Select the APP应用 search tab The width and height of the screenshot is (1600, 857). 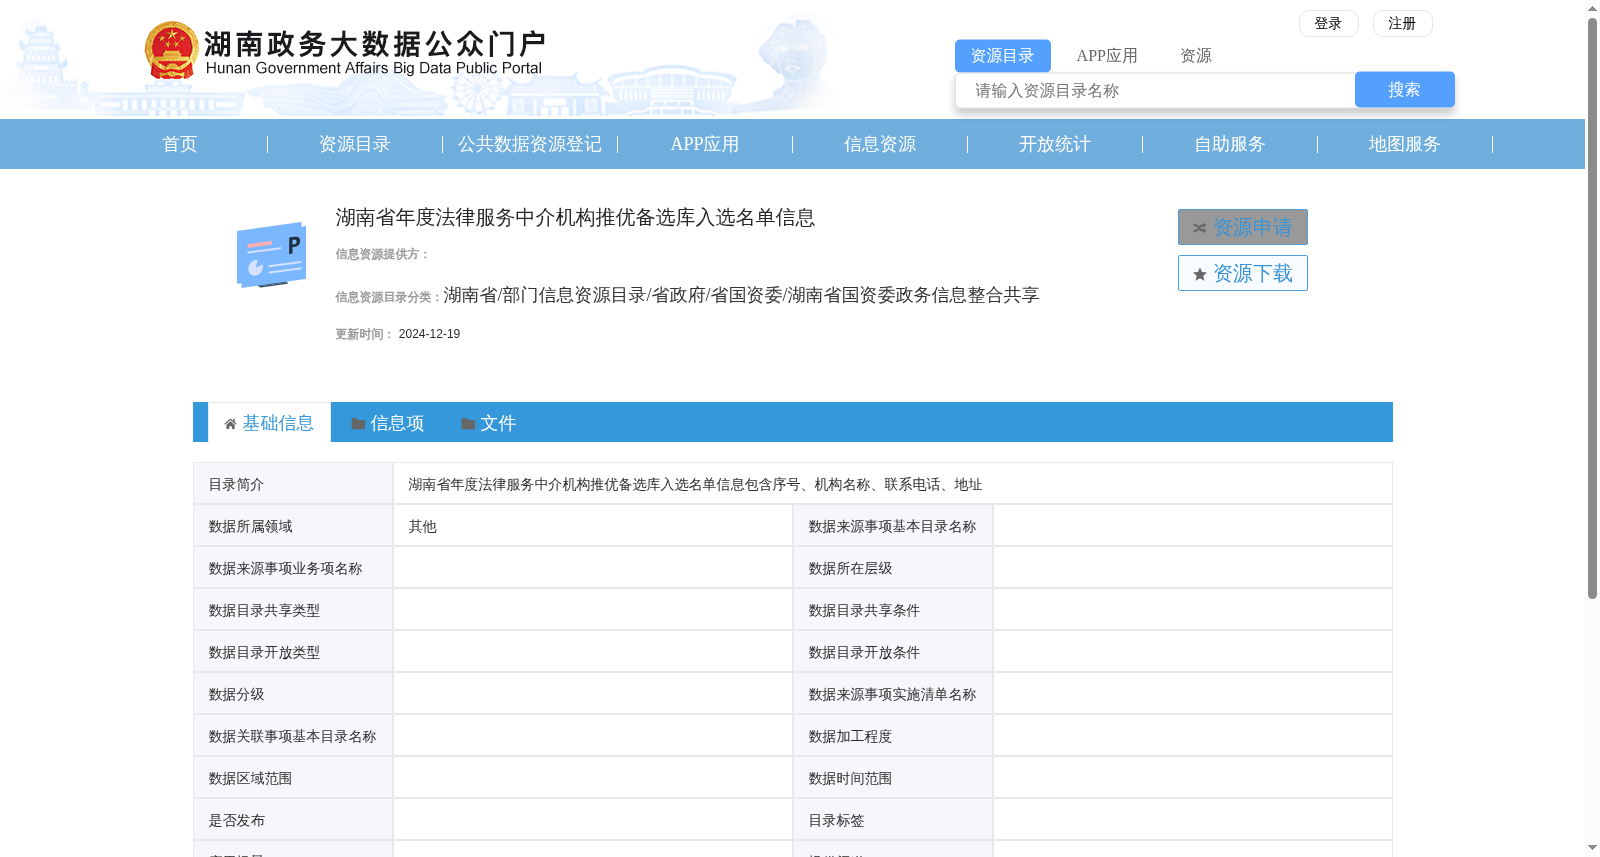[1107, 56]
